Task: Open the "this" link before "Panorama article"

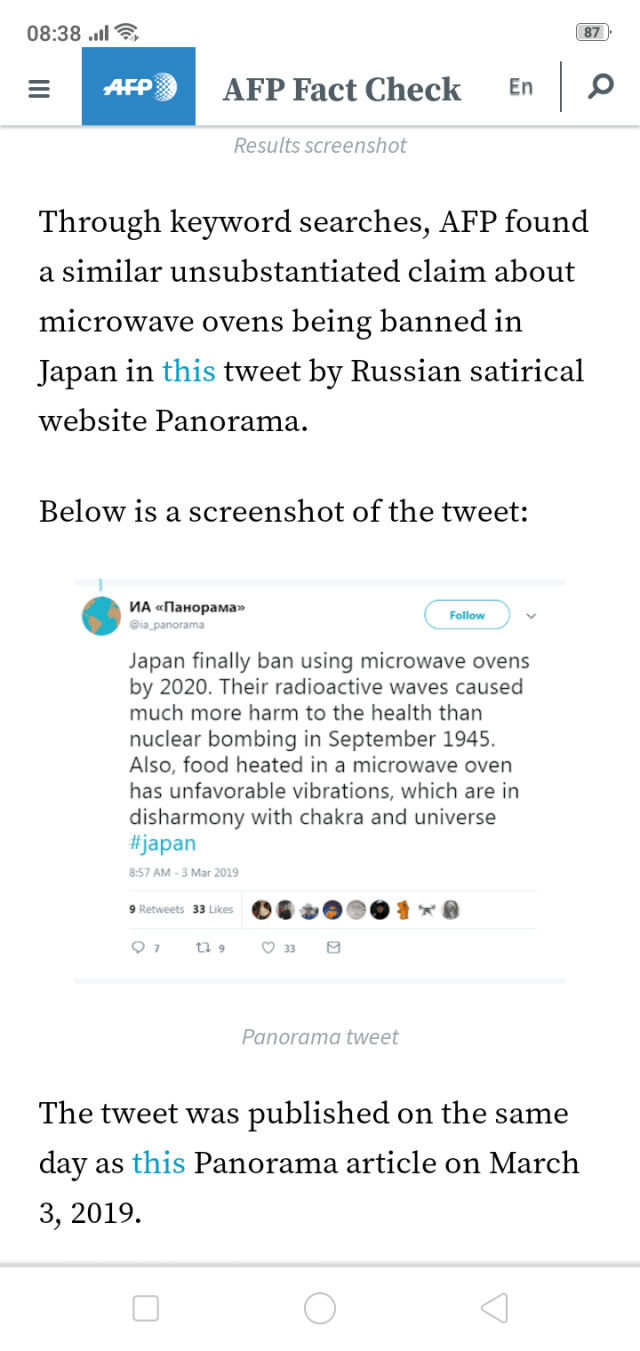Action: tap(159, 1163)
